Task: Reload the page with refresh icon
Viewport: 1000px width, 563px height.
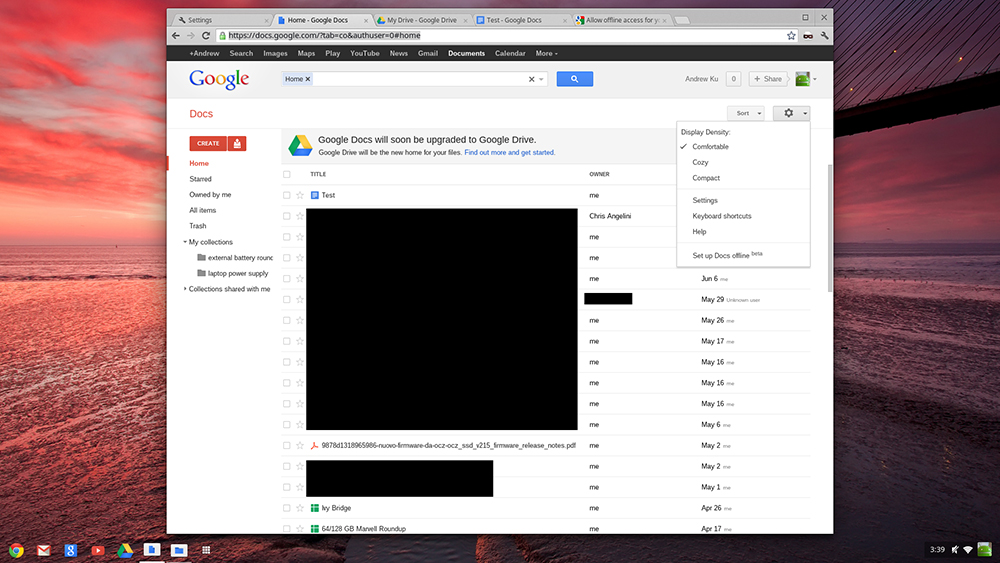Action: click(x=205, y=36)
